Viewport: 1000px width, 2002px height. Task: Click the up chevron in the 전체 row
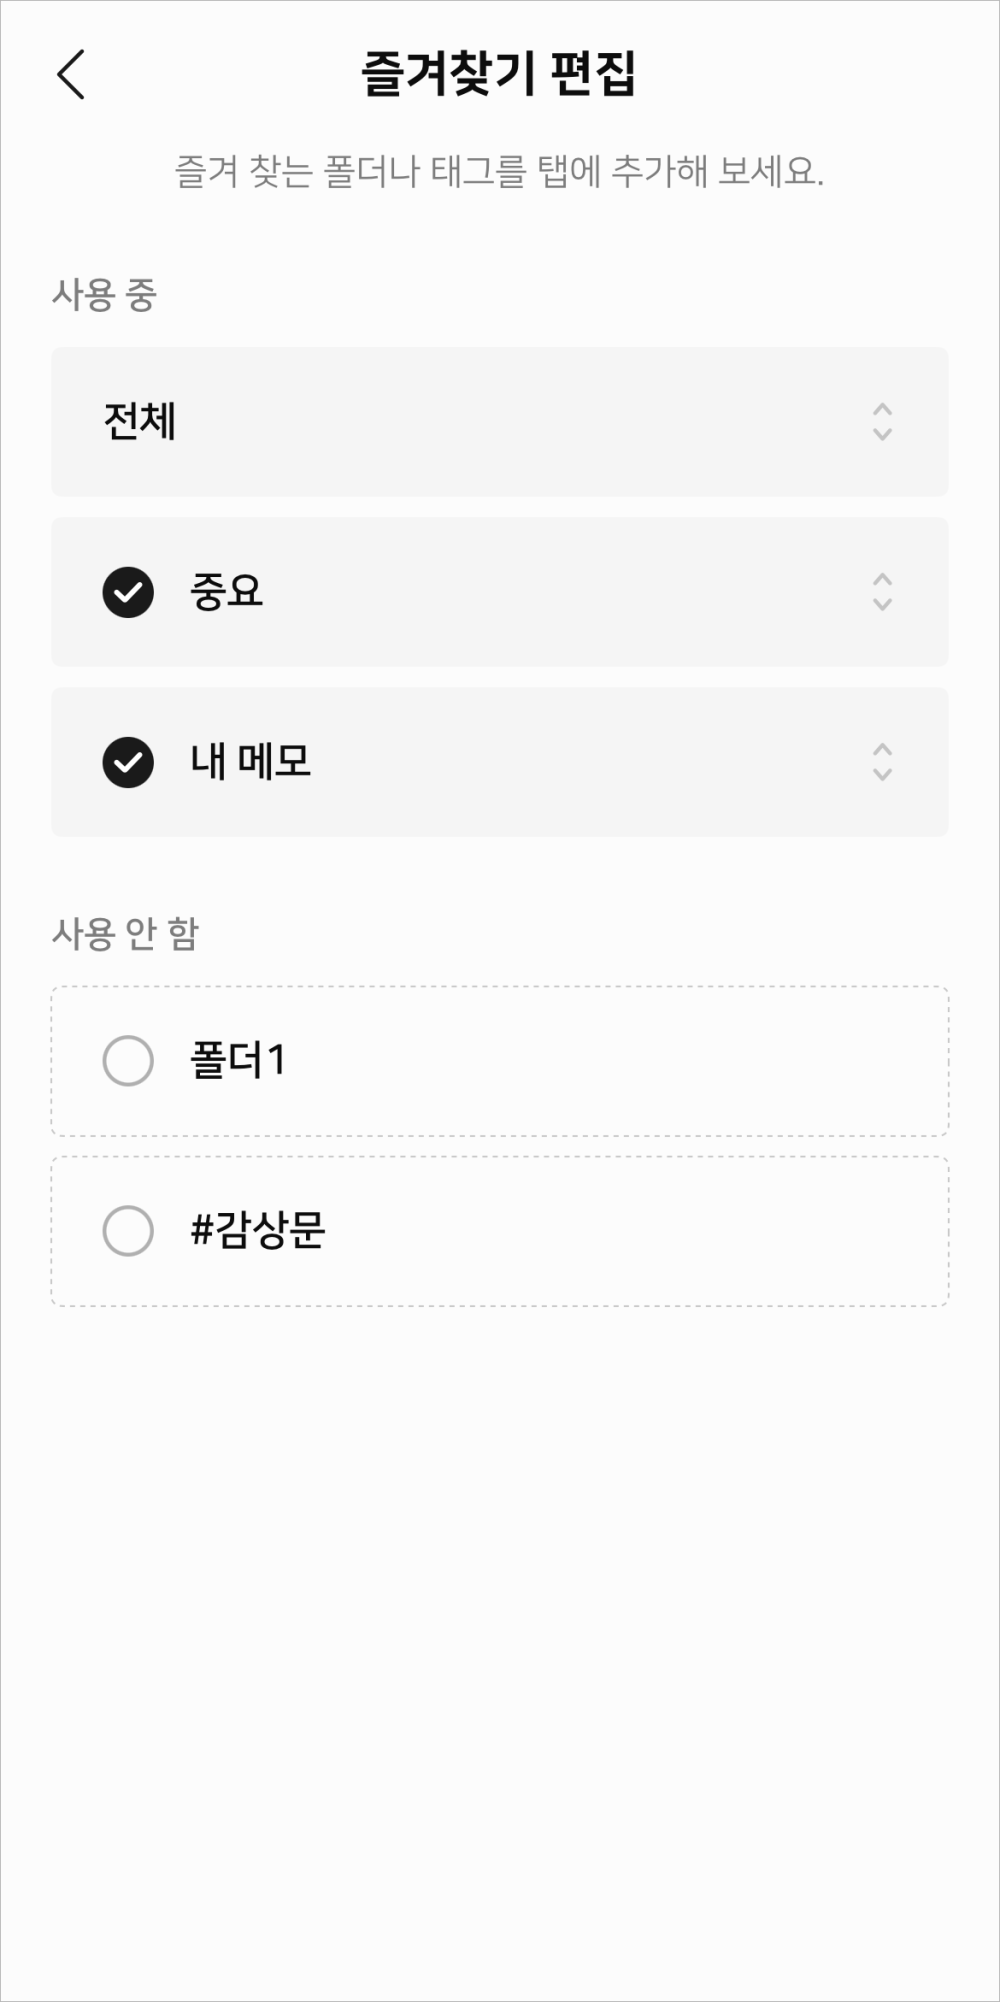pyautogui.click(x=882, y=410)
